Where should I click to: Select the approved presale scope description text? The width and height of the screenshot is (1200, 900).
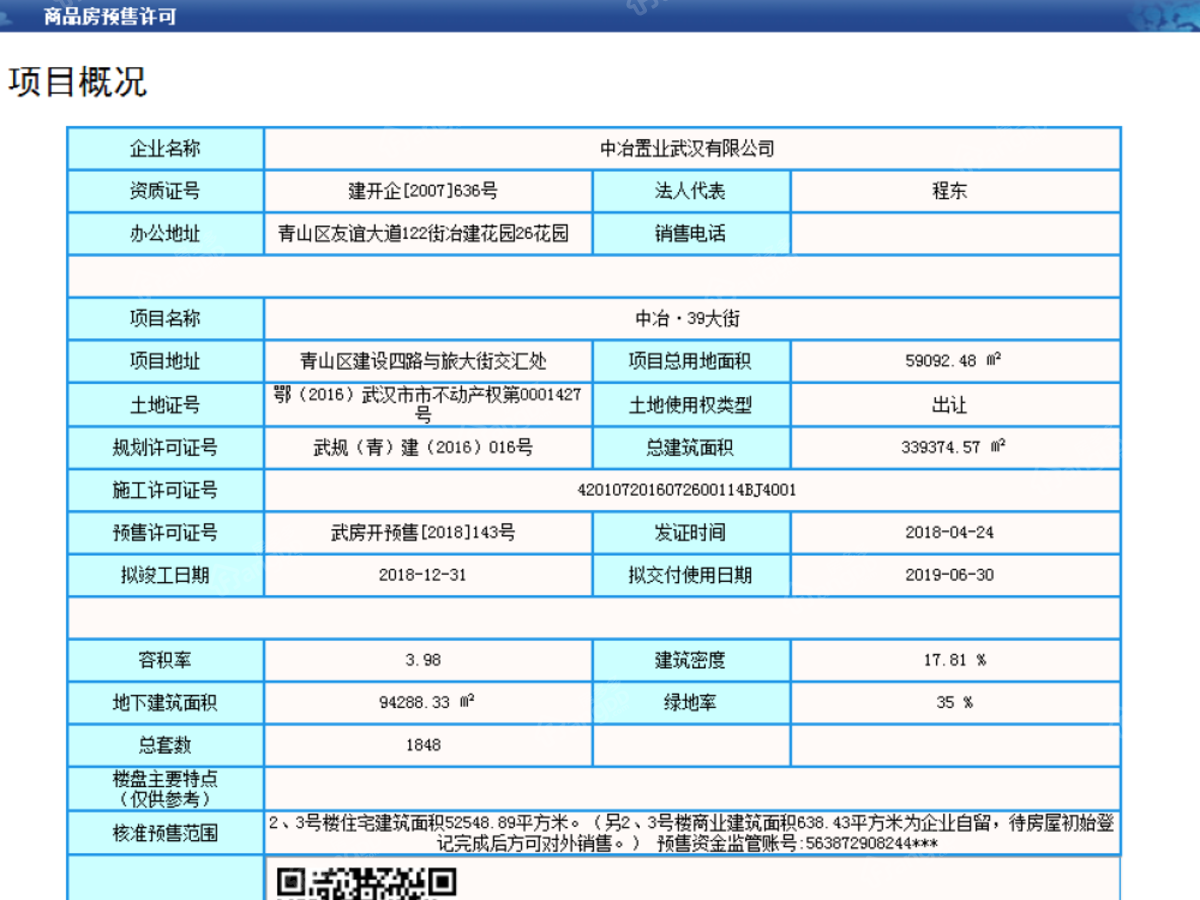pyautogui.click(x=691, y=833)
